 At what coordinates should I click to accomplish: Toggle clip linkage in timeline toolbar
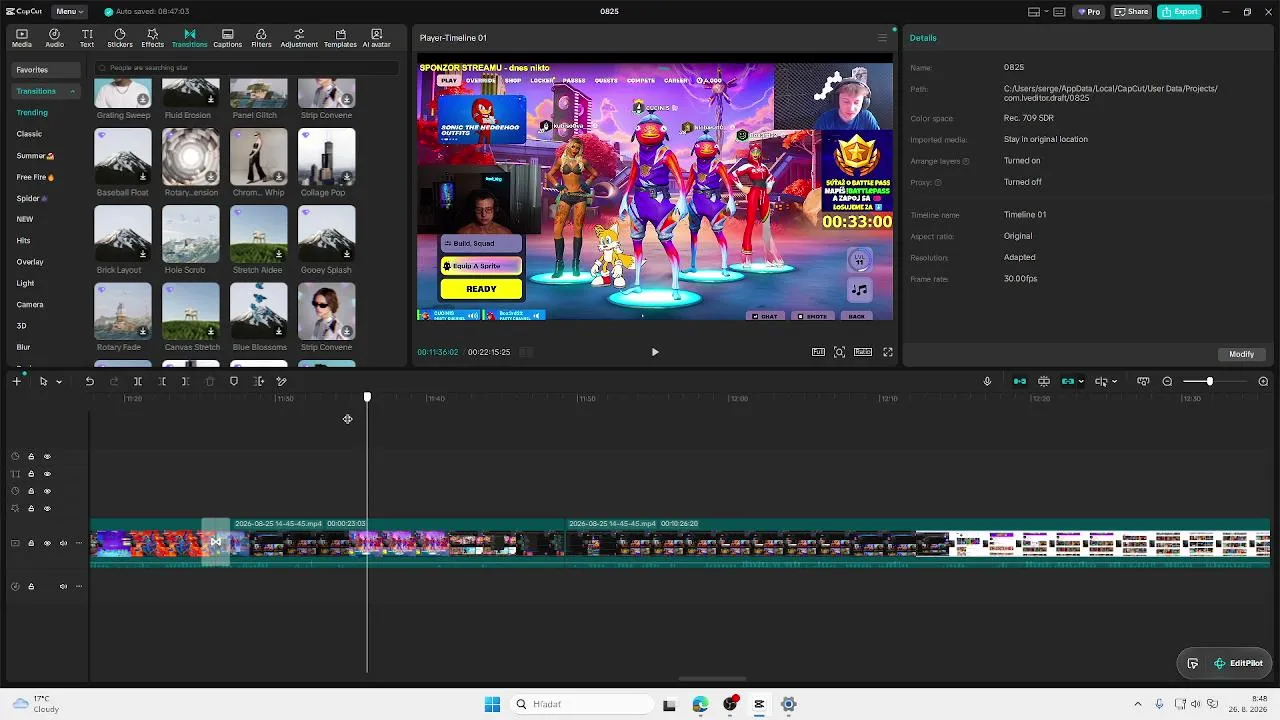[1068, 381]
